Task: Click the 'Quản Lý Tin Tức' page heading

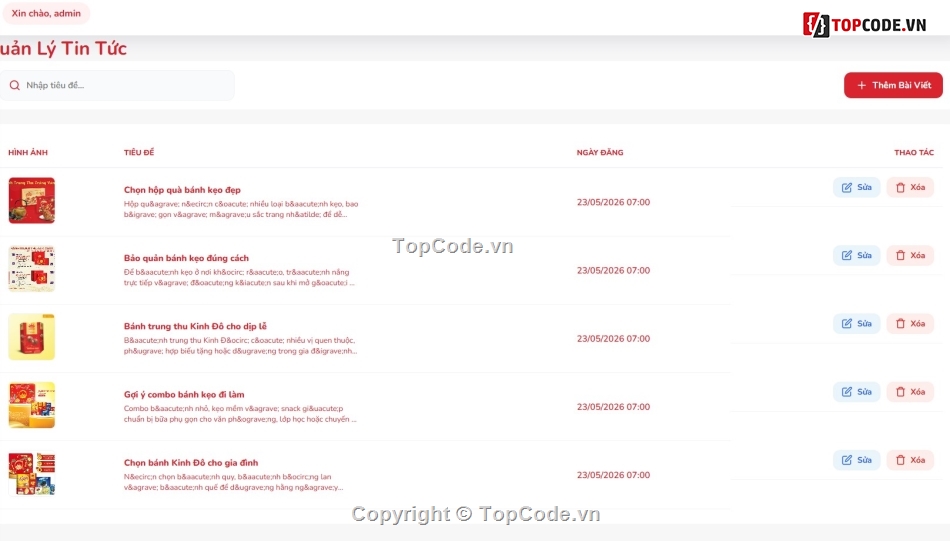Action: pyautogui.click(x=63, y=48)
